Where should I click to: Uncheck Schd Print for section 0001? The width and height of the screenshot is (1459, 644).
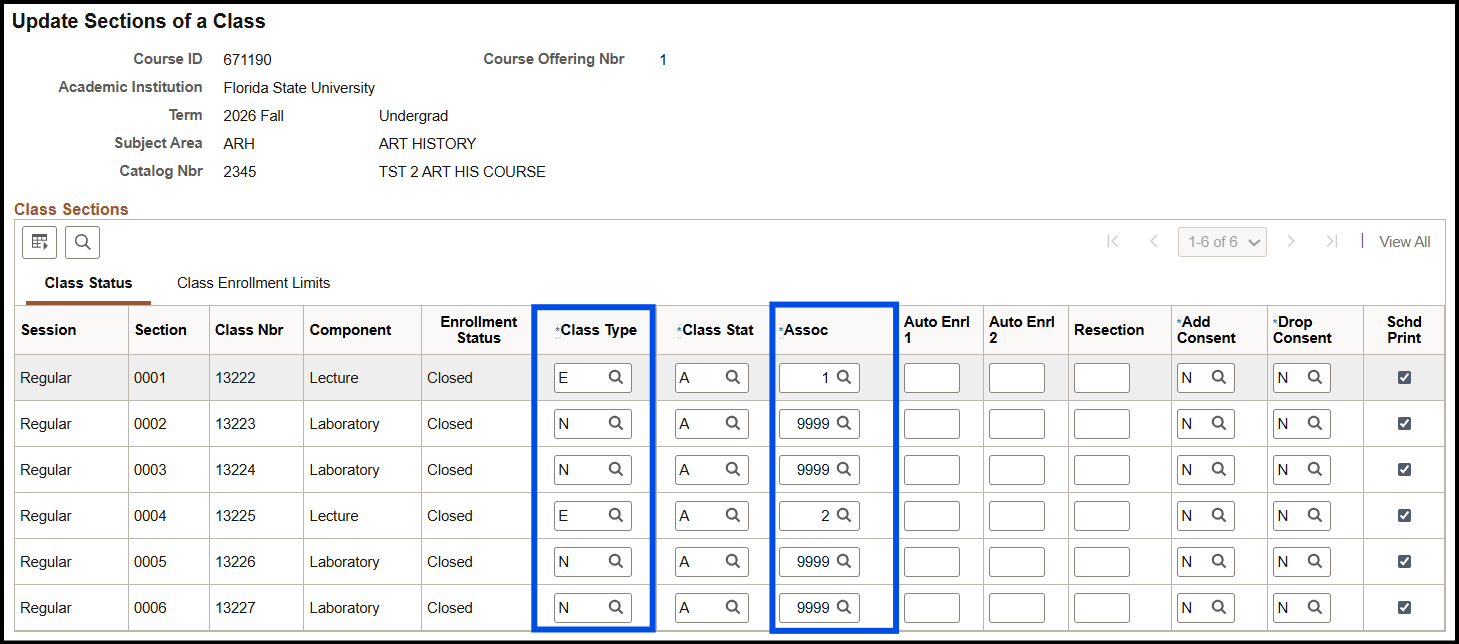tap(1404, 377)
